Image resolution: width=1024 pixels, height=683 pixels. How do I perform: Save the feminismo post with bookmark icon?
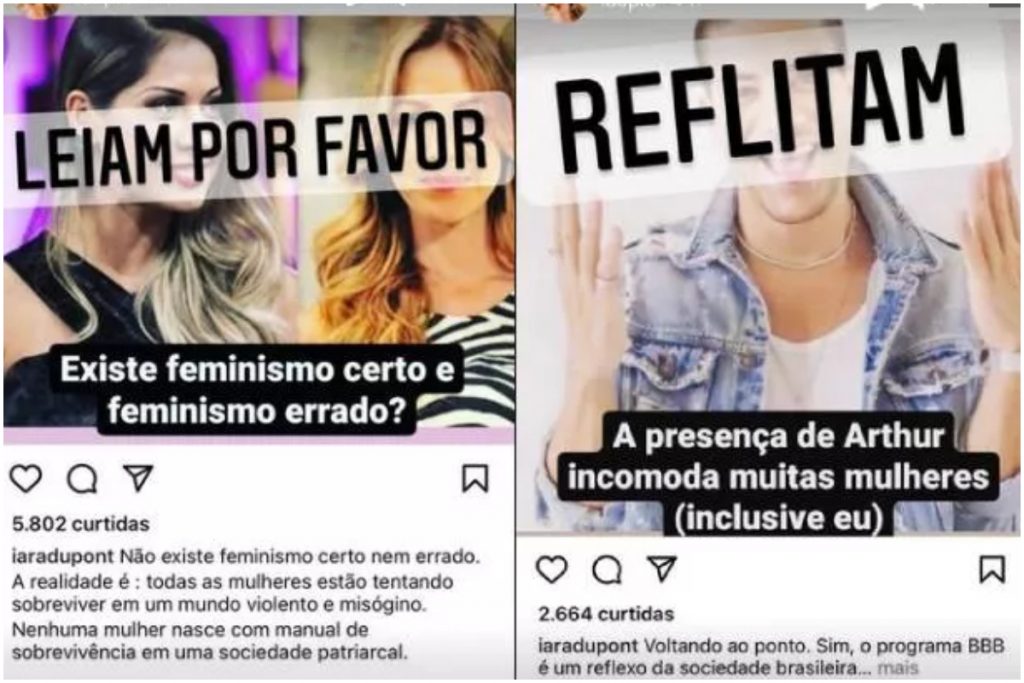pyautogui.click(x=475, y=478)
